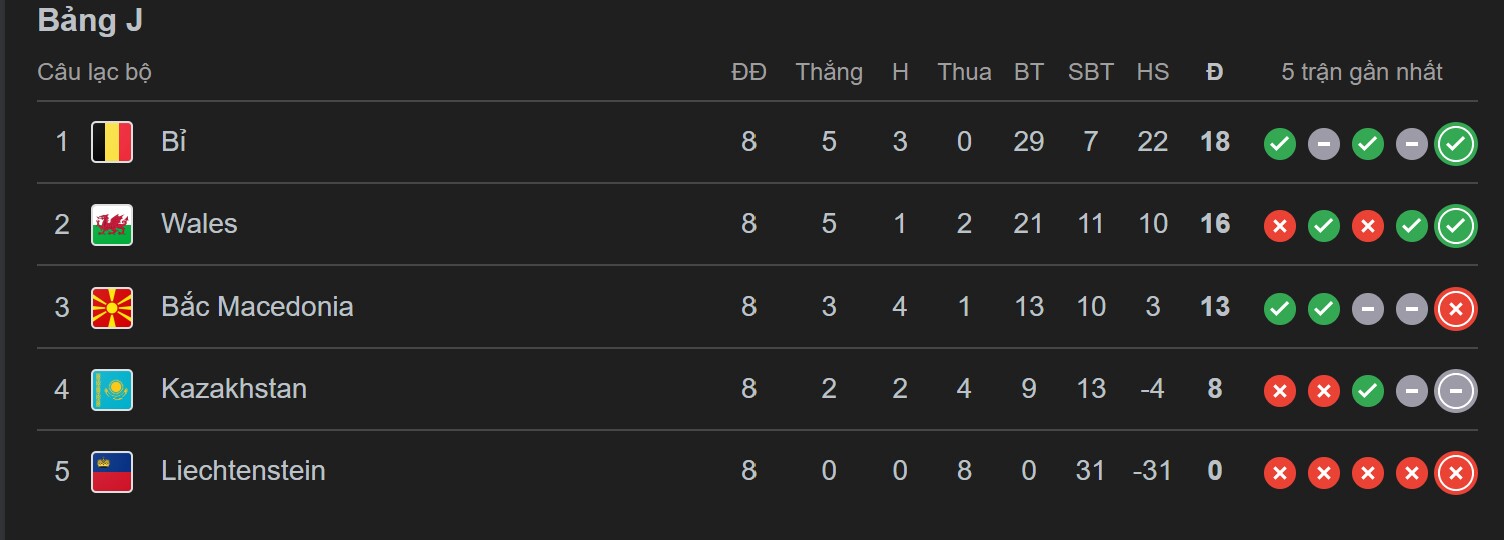Screen dimensions: 1504x540
Task: Open the Bắc Macedonia team link
Action: (257, 307)
